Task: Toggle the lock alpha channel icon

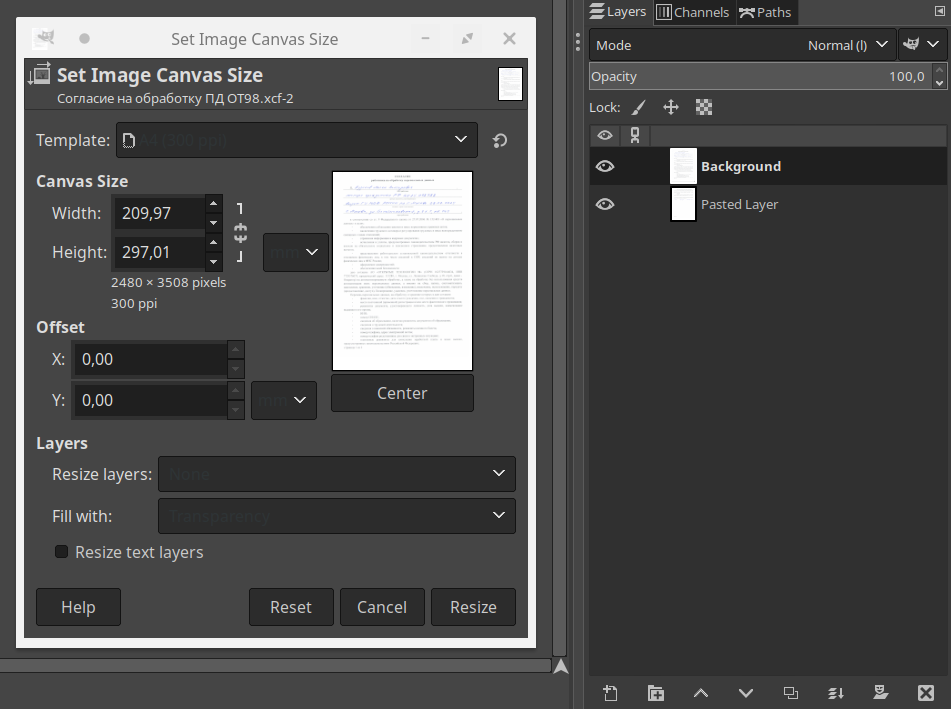Action: click(704, 107)
